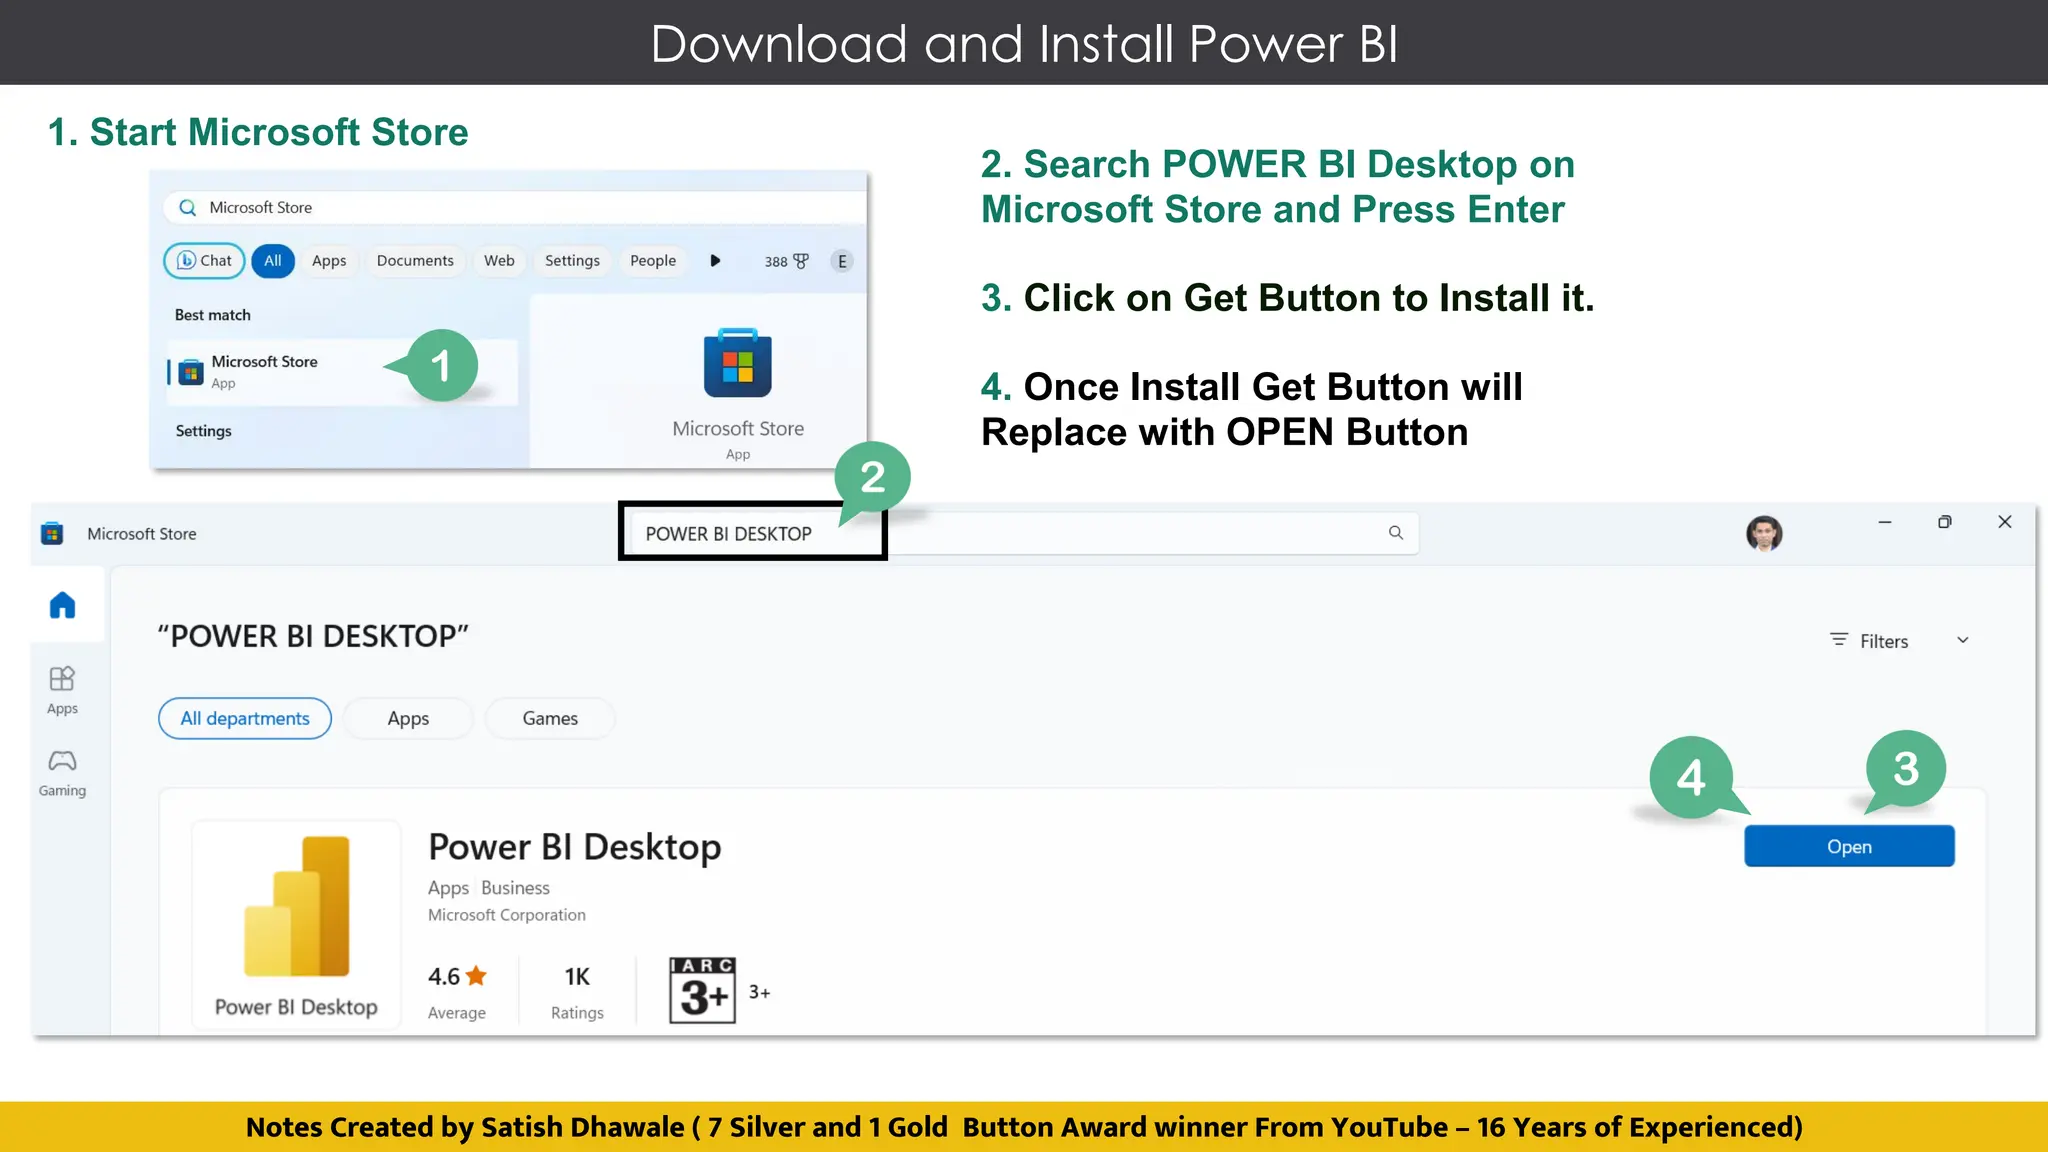Expand the Filters dropdown
The width and height of the screenshot is (2048, 1152).
[1898, 641]
